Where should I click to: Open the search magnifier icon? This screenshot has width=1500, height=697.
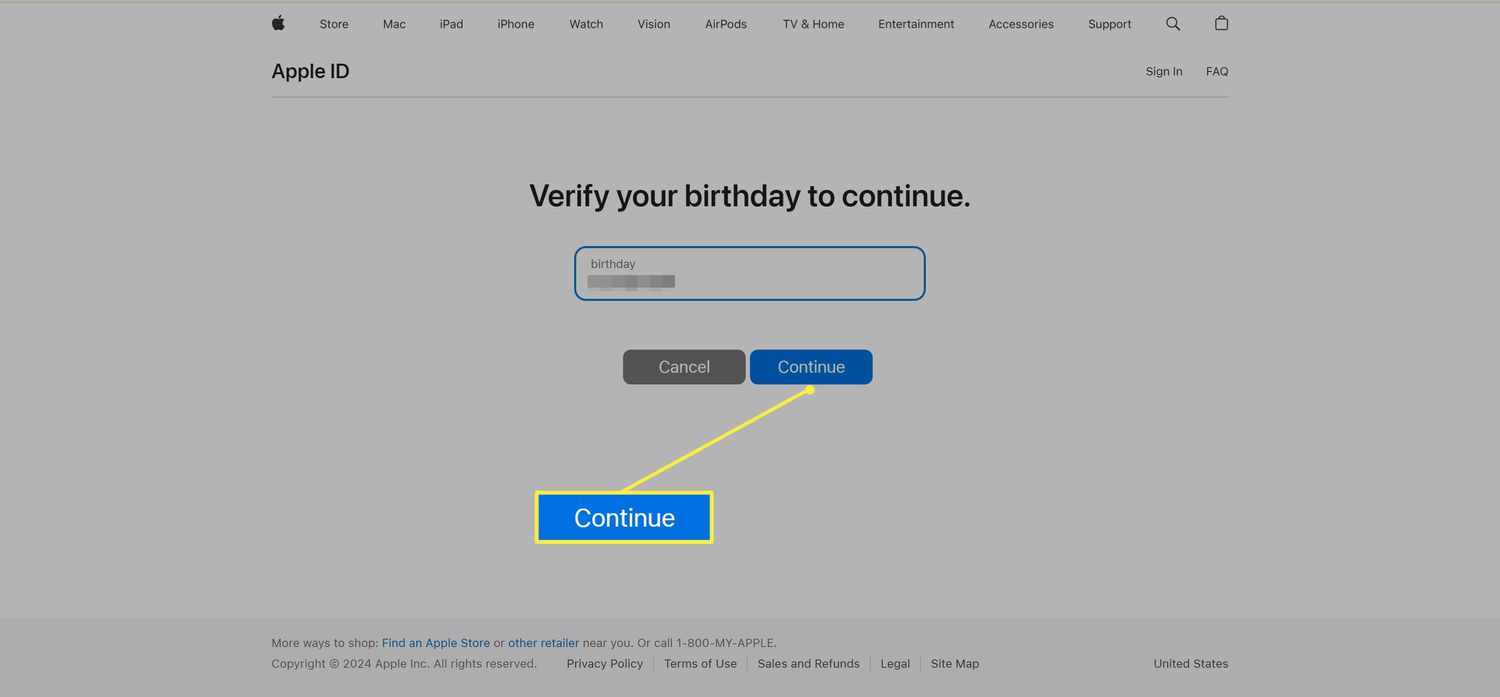click(x=1173, y=23)
